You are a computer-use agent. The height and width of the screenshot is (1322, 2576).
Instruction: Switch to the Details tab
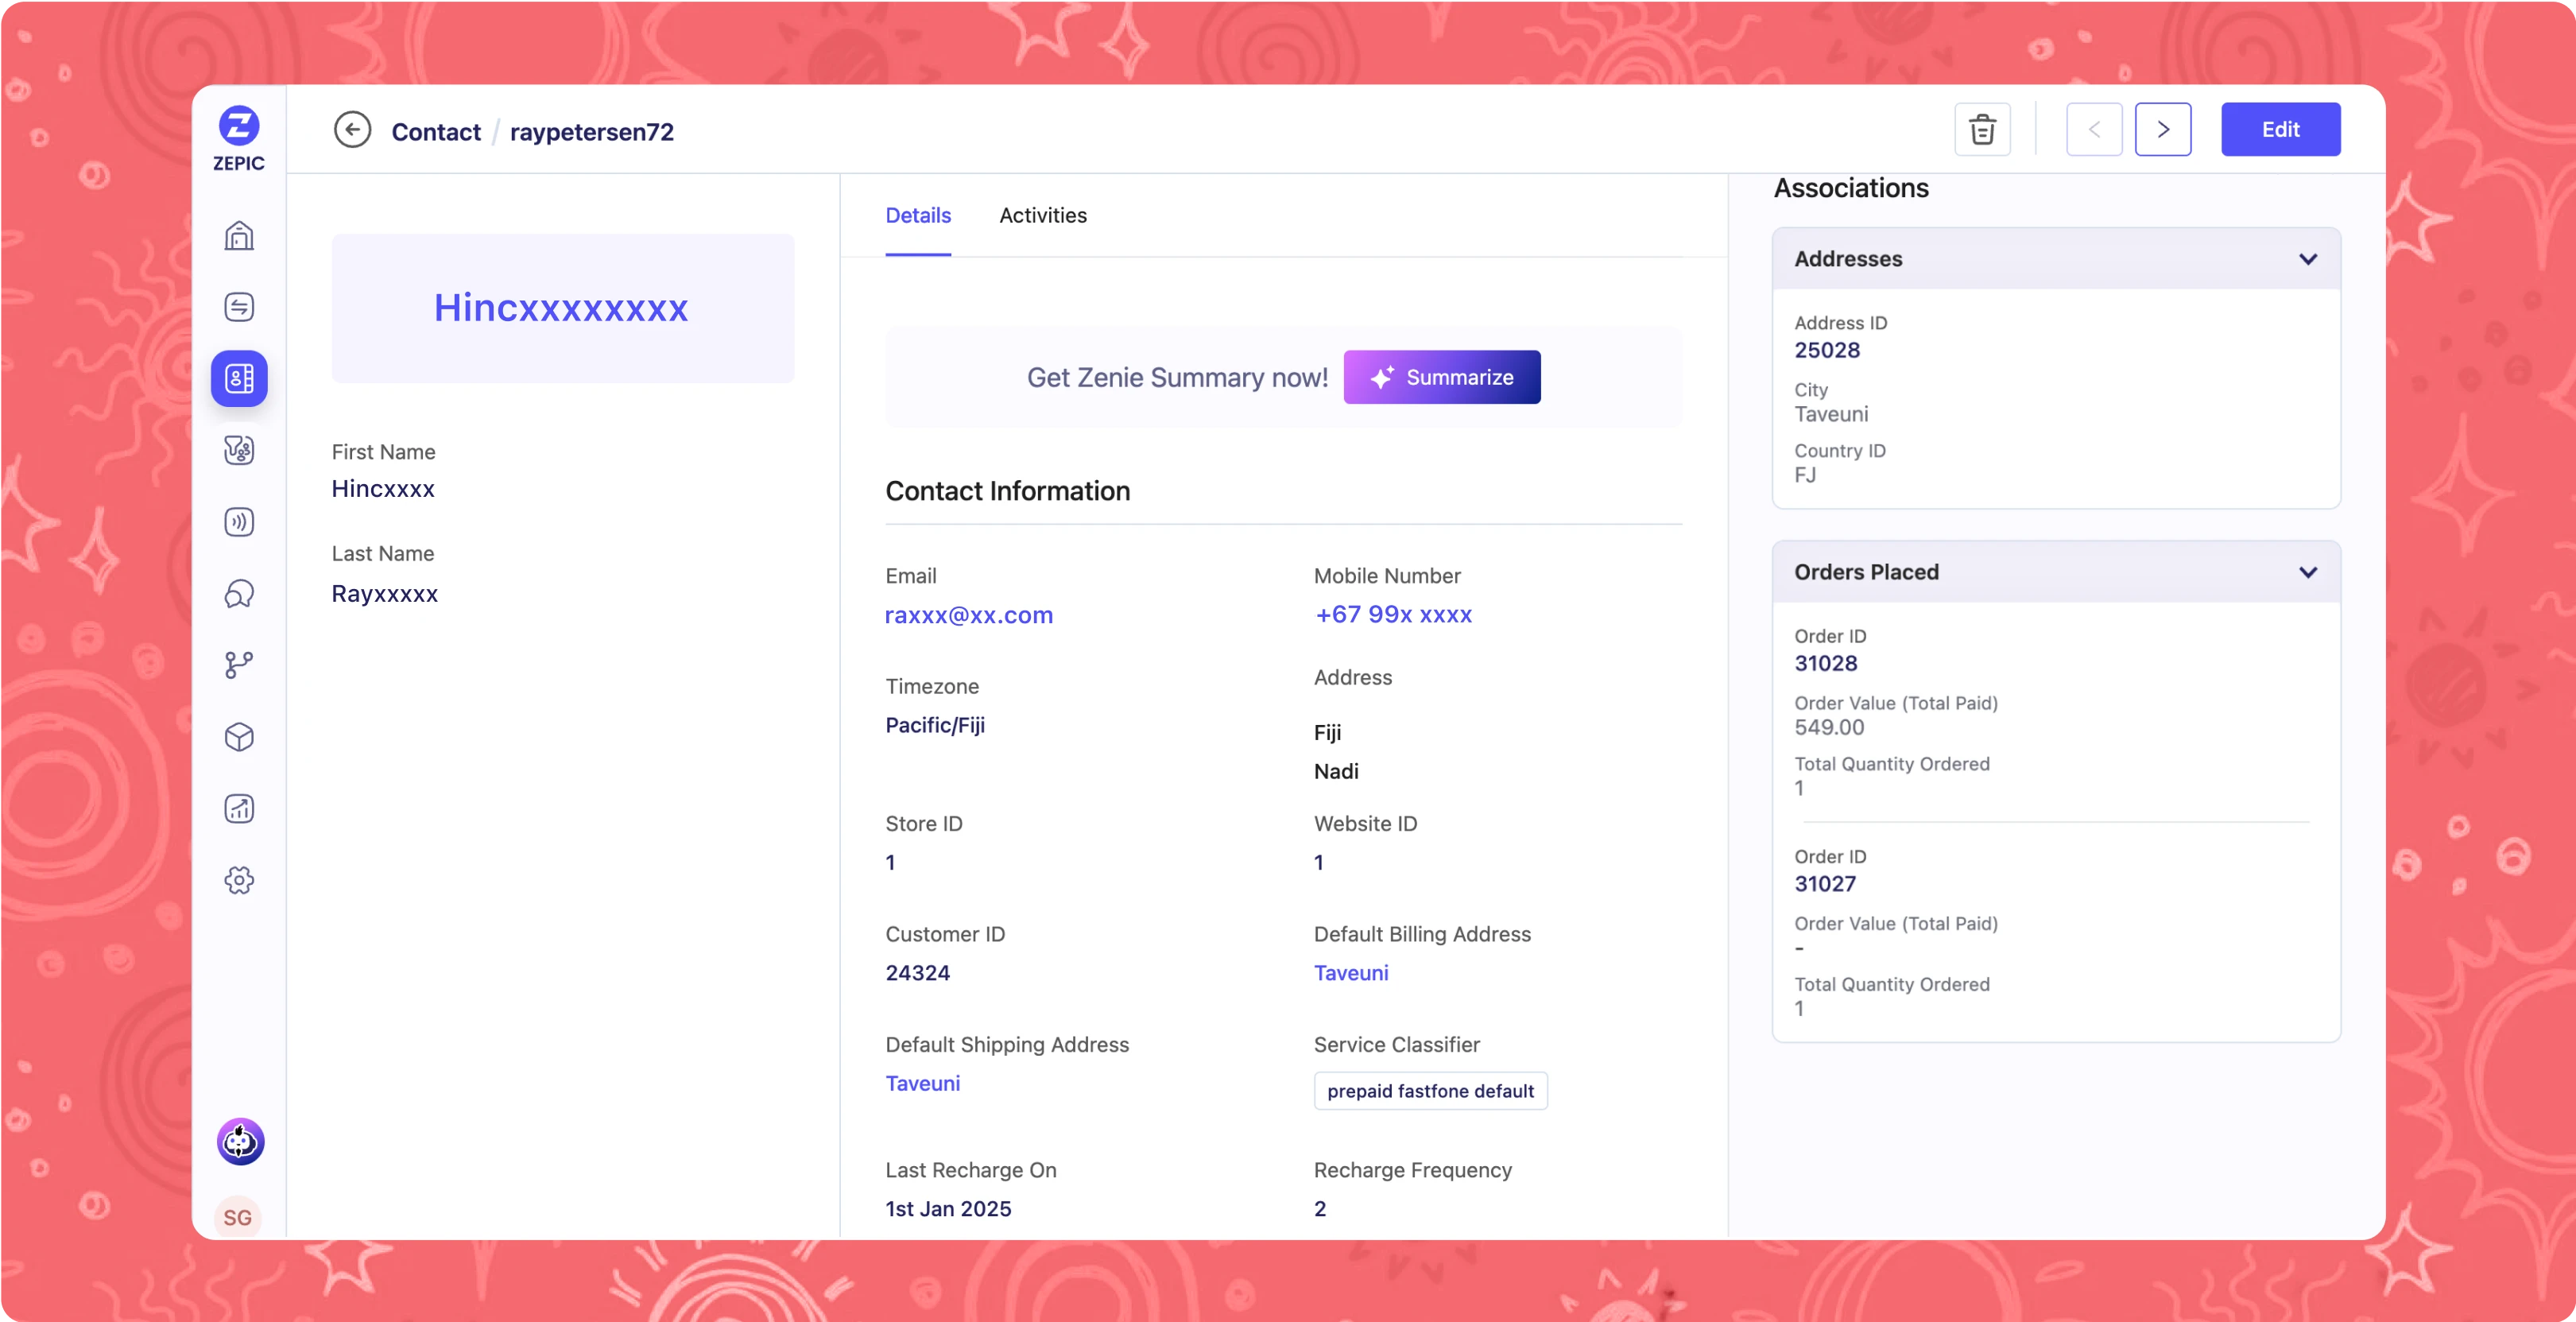918,215
